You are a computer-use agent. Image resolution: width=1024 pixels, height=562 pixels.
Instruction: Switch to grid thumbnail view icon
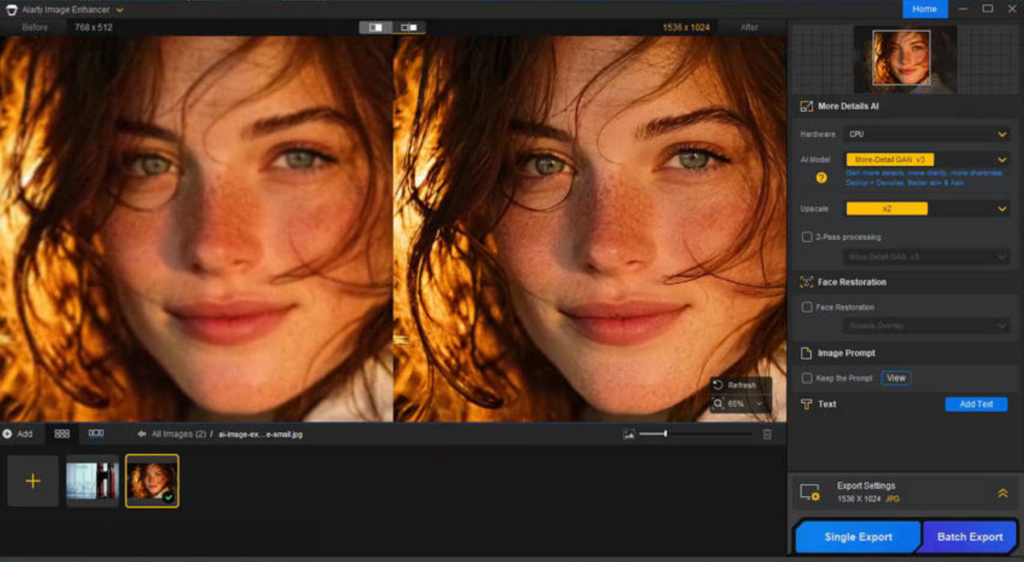(62, 434)
